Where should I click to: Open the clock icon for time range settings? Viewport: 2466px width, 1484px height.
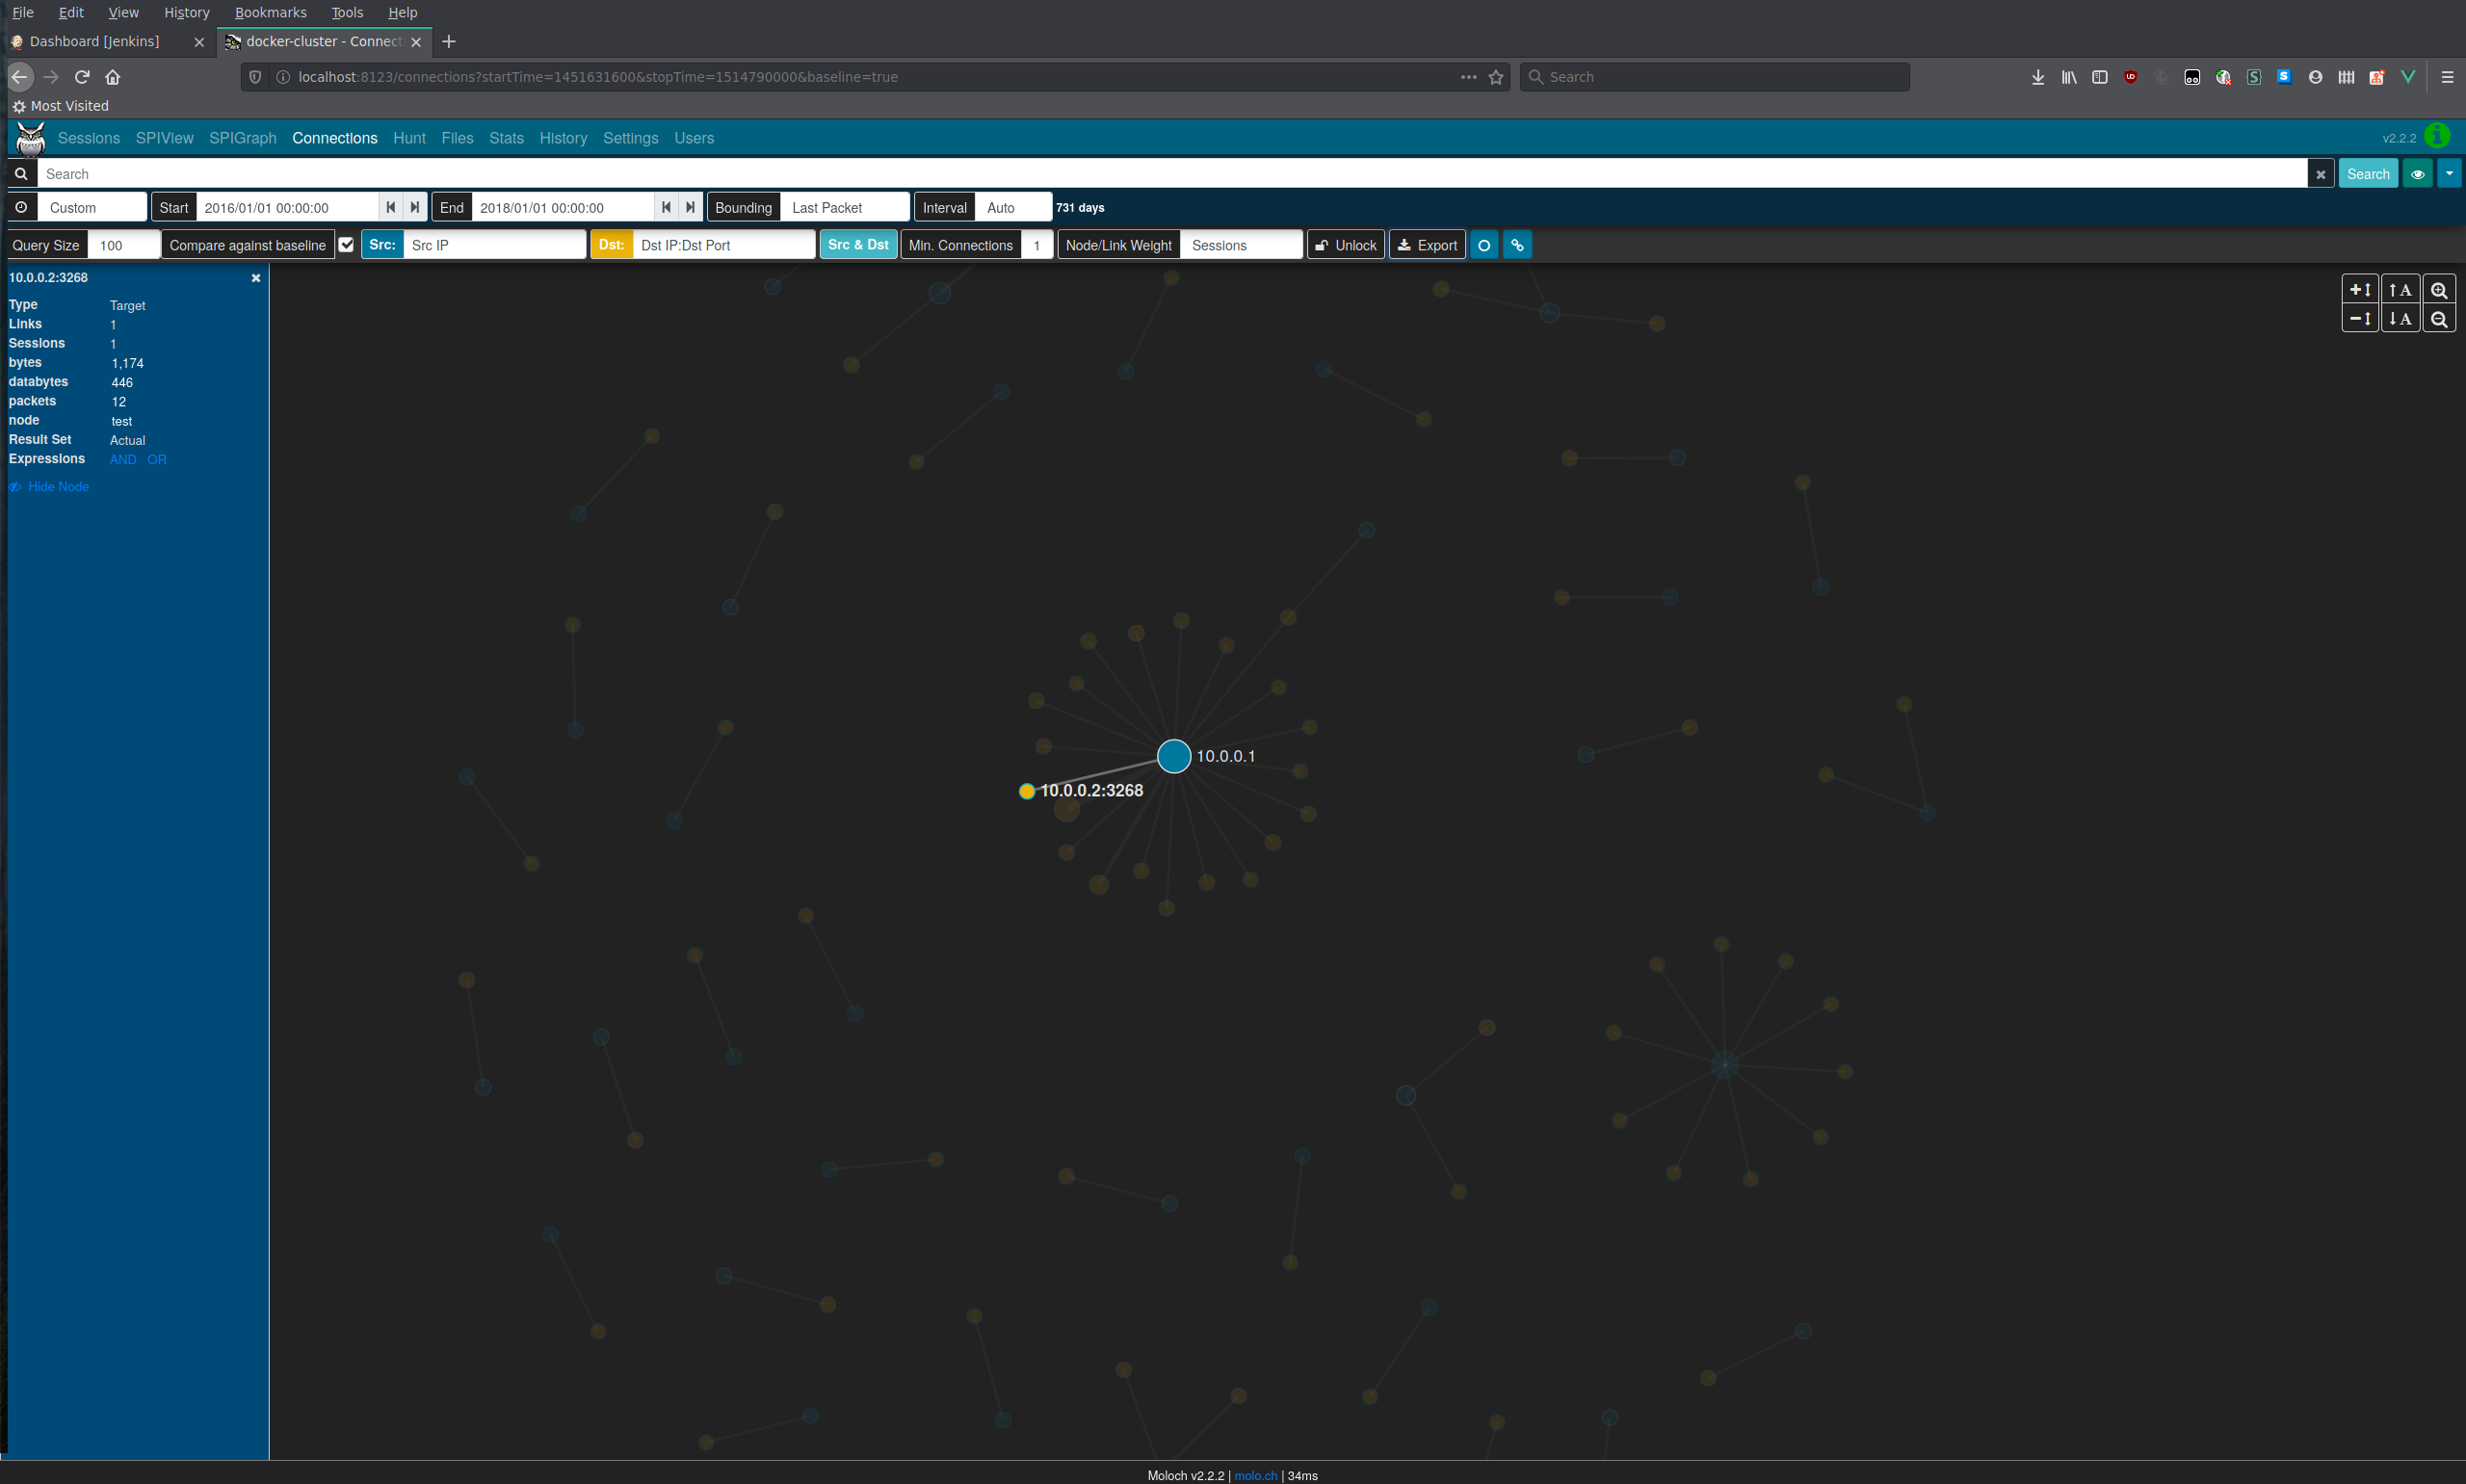click(x=21, y=207)
